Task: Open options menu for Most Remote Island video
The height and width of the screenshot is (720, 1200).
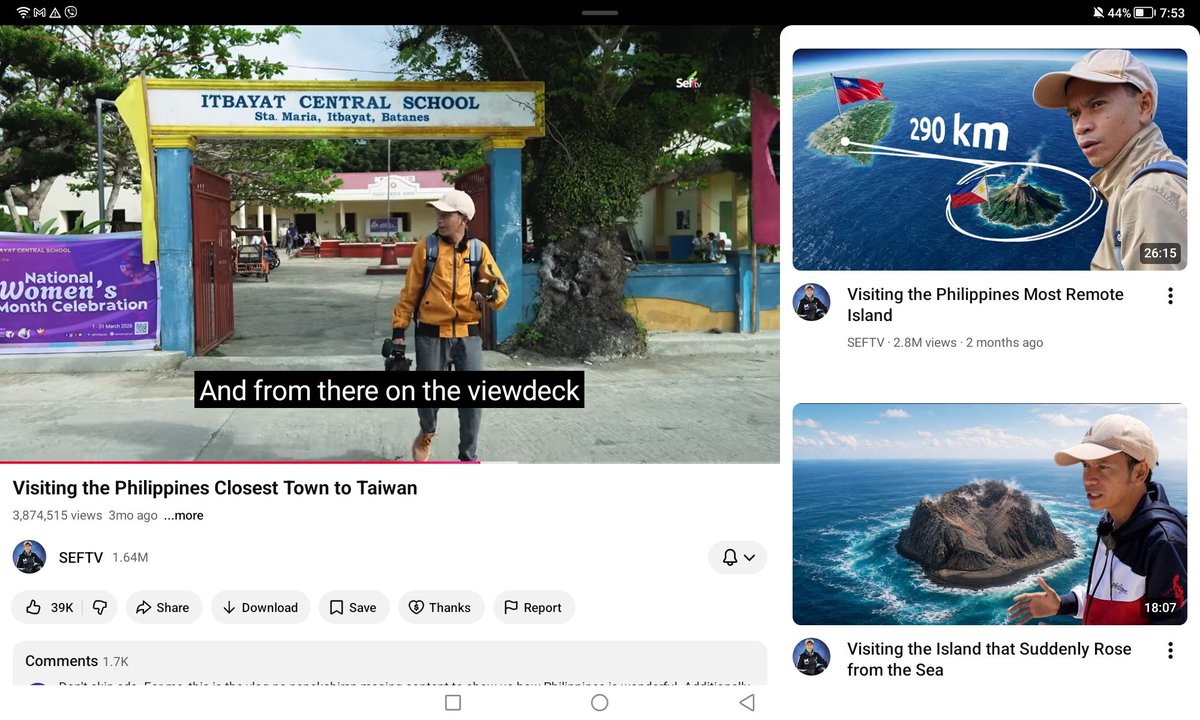Action: pyautogui.click(x=1170, y=296)
